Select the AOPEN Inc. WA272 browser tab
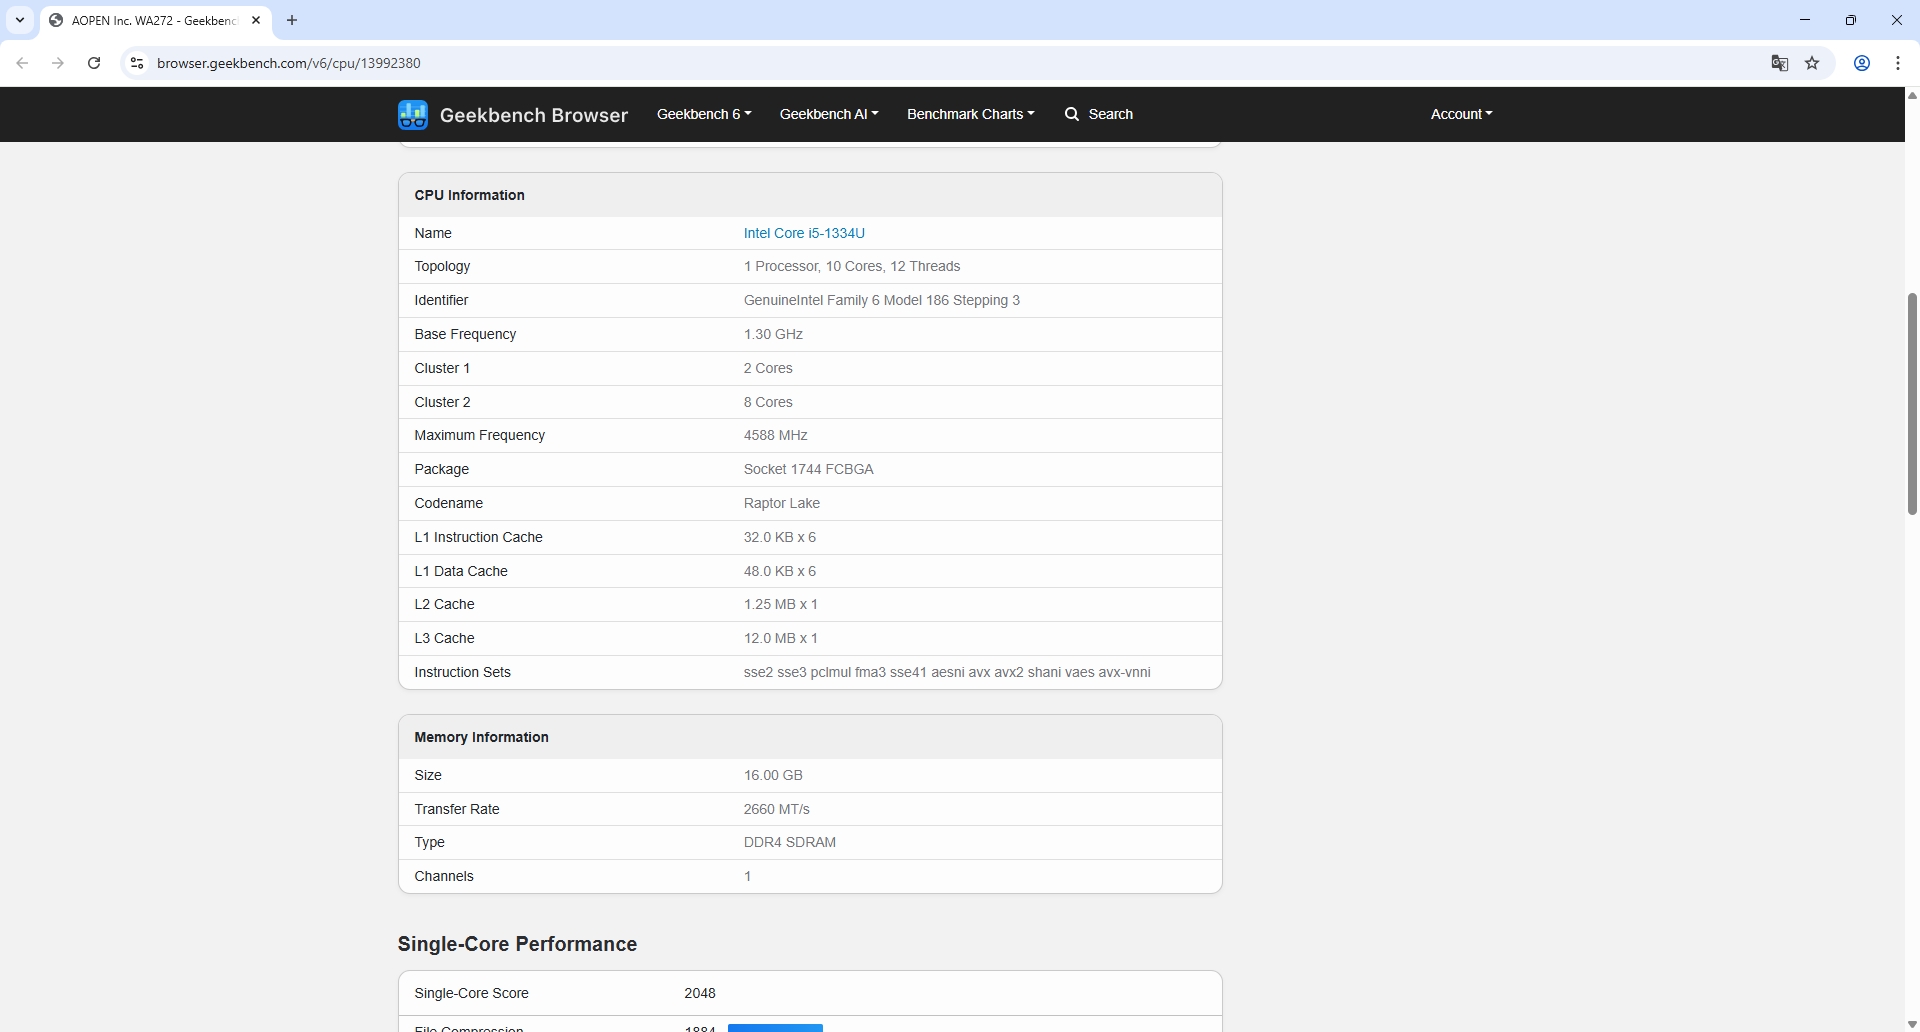The height and width of the screenshot is (1032, 1920). pos(156,20)
